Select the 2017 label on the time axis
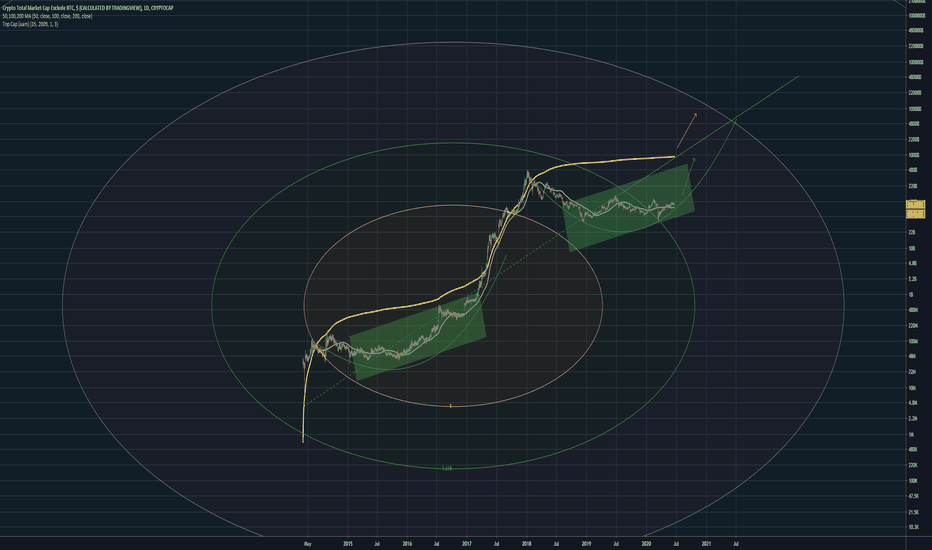 click(x=467, y=543)
